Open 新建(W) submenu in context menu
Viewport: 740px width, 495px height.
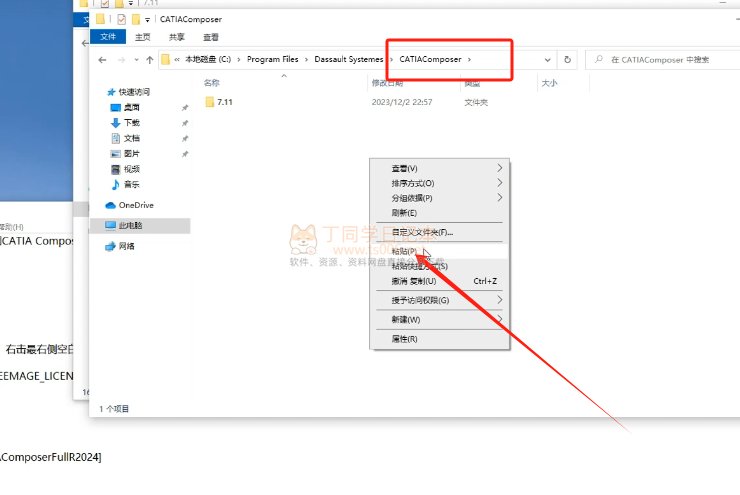pos(439,319)
